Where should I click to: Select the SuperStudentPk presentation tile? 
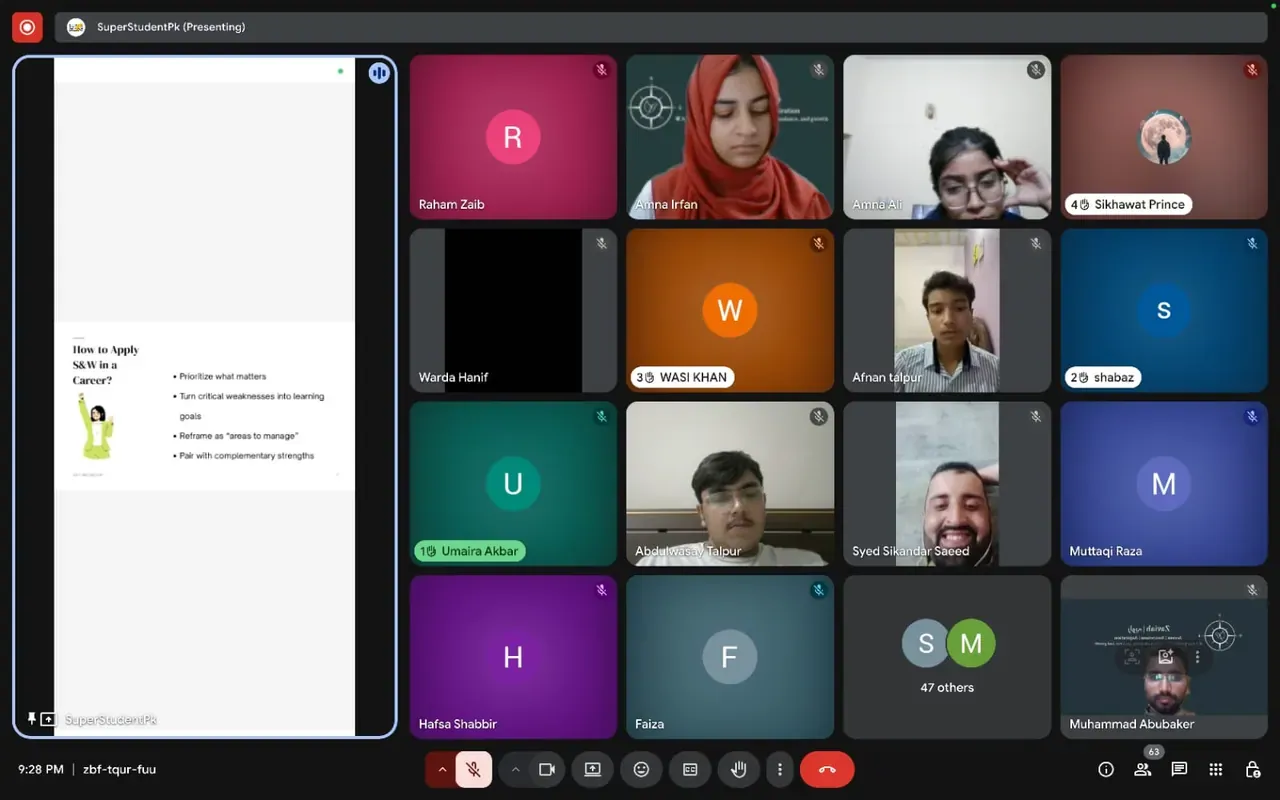[204, 397]
